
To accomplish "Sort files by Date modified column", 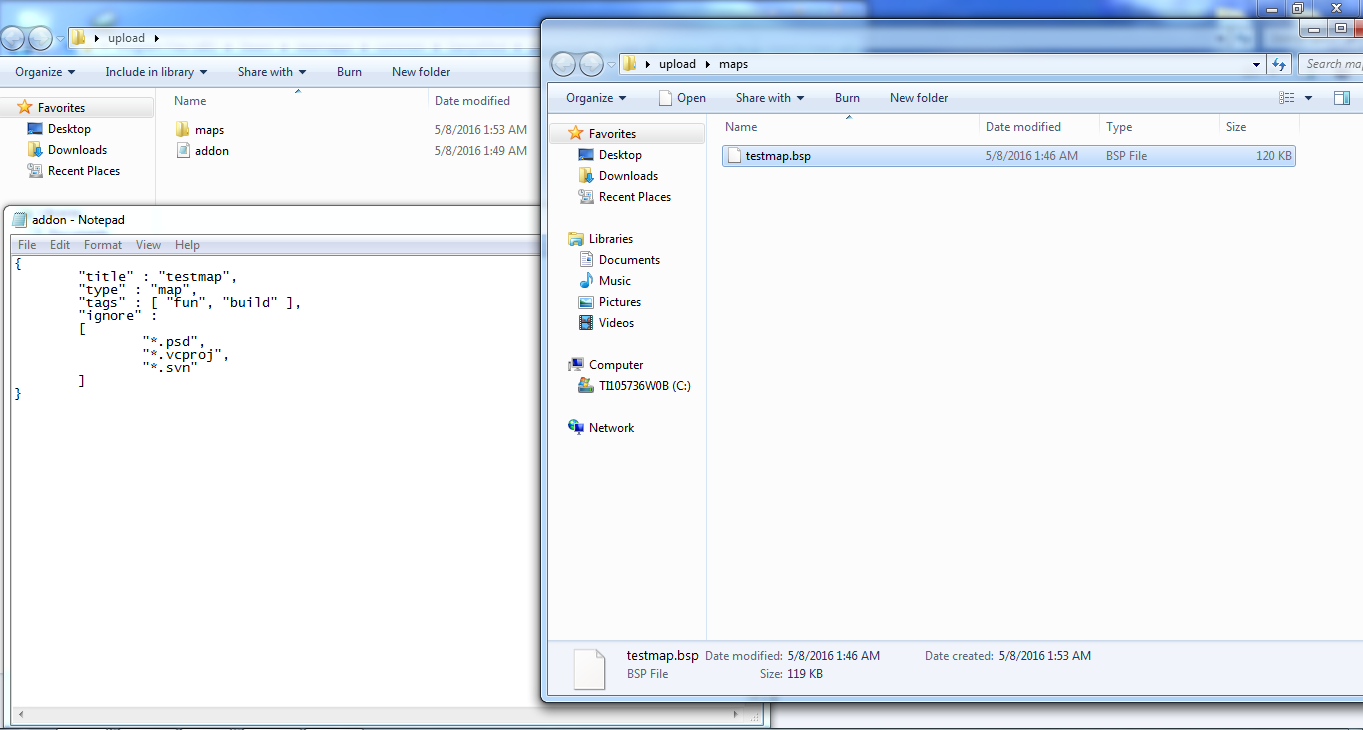I will [1023, 127].
